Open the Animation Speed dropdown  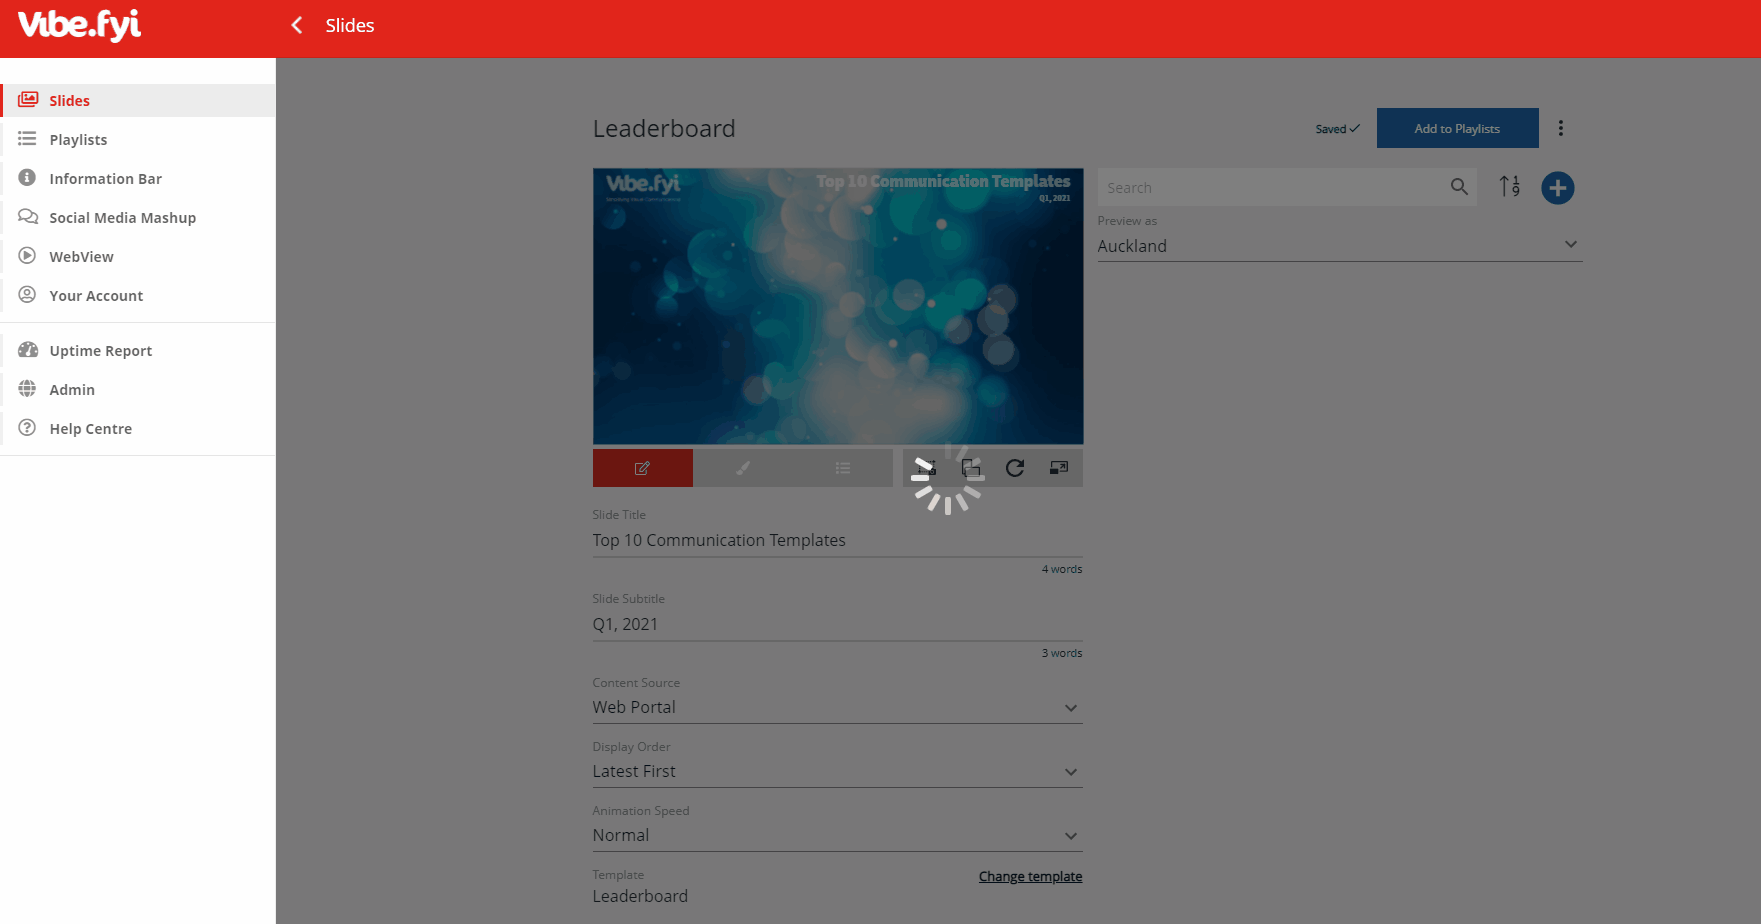click(837, 836)
